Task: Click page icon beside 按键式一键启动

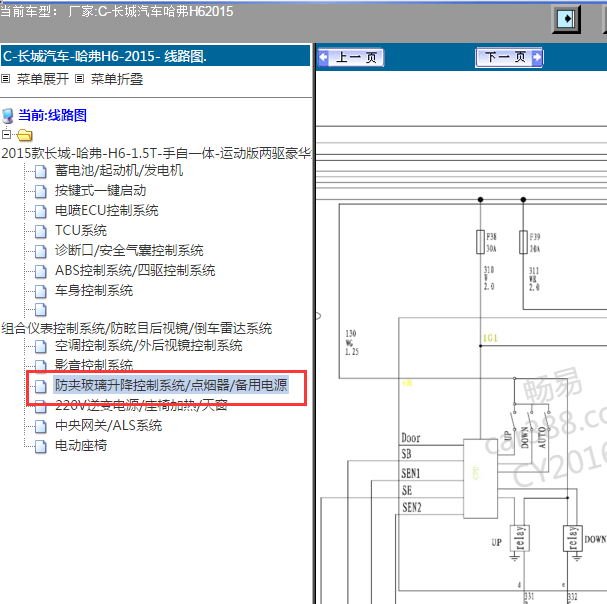Action: click(x=41, y=191)
